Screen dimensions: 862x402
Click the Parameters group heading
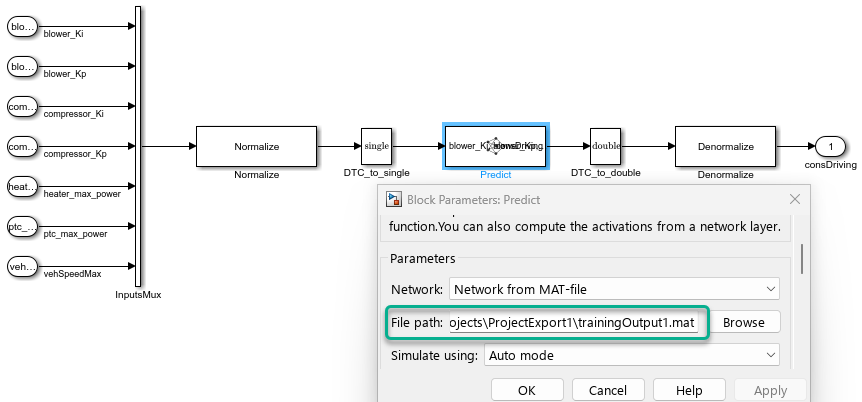[423, 258]
